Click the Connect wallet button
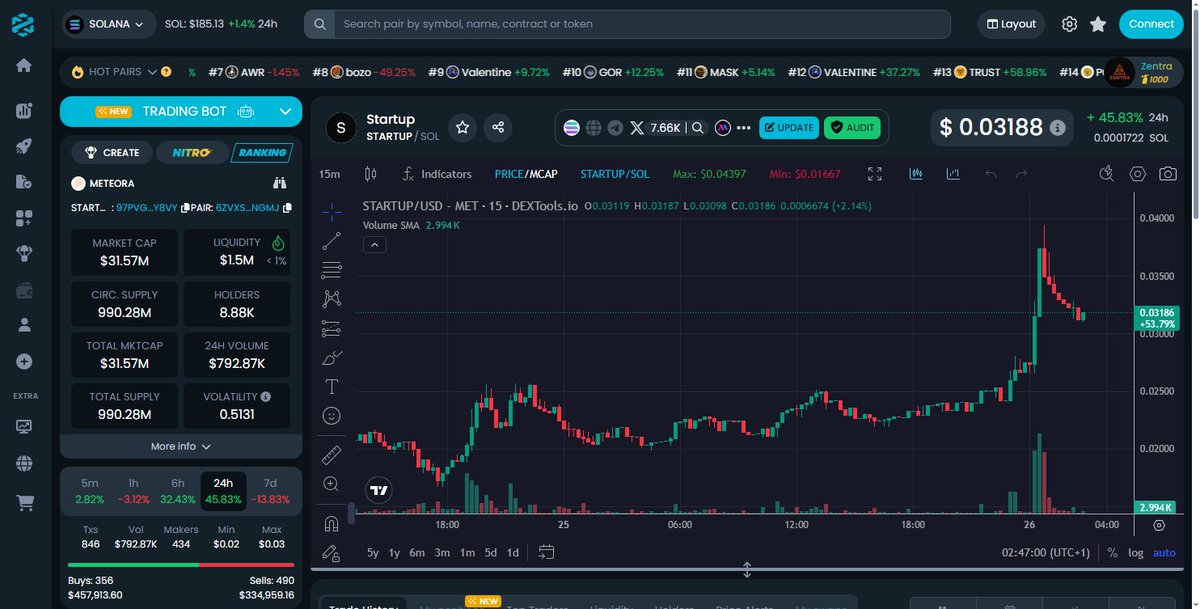The image size is (1200, 609). tap(1151, 24)
